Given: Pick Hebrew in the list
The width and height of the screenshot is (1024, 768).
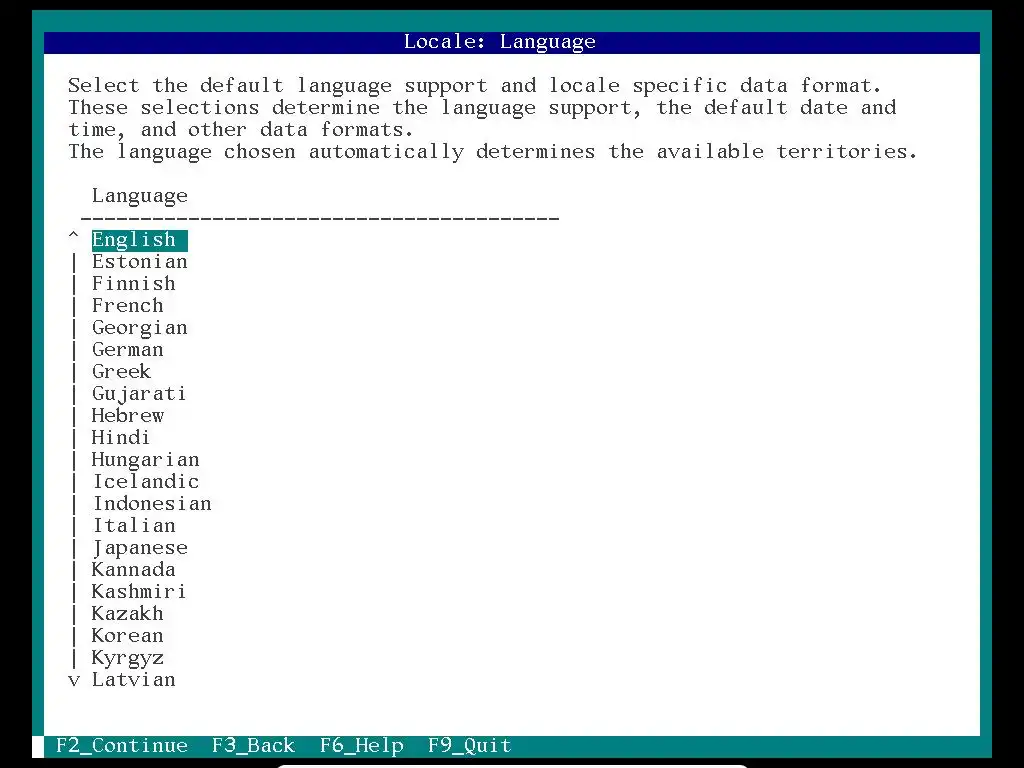Looking at the screenshot, I should pos(127,416).
